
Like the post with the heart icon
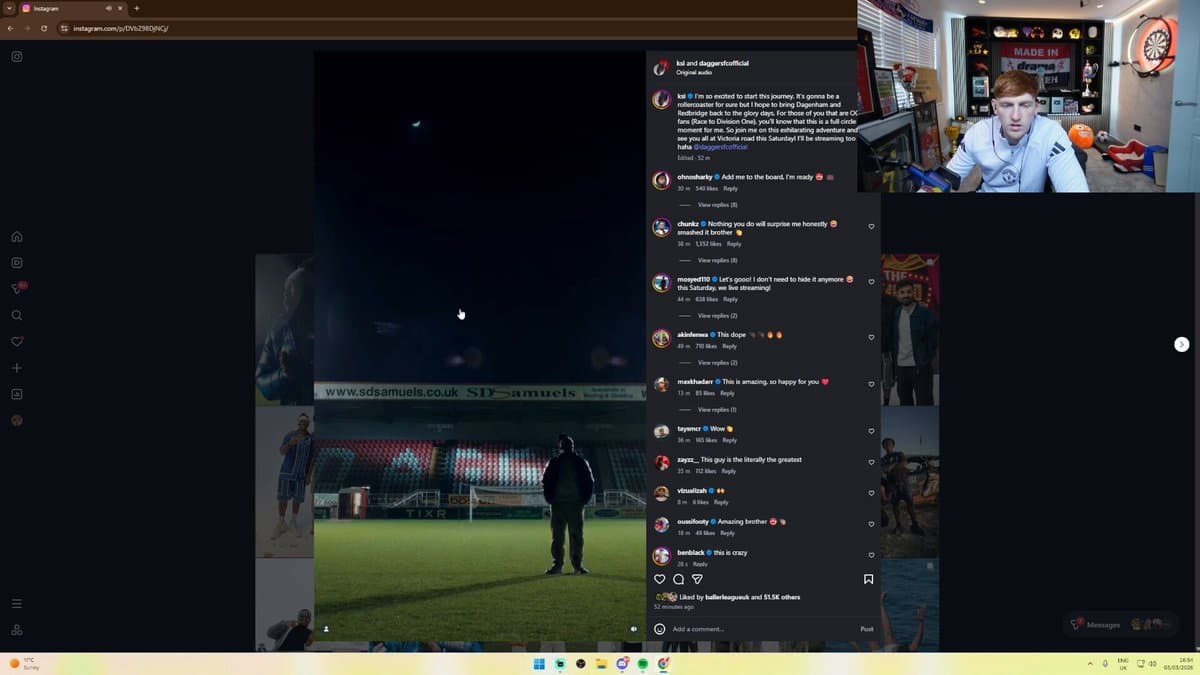click(659, 579)
